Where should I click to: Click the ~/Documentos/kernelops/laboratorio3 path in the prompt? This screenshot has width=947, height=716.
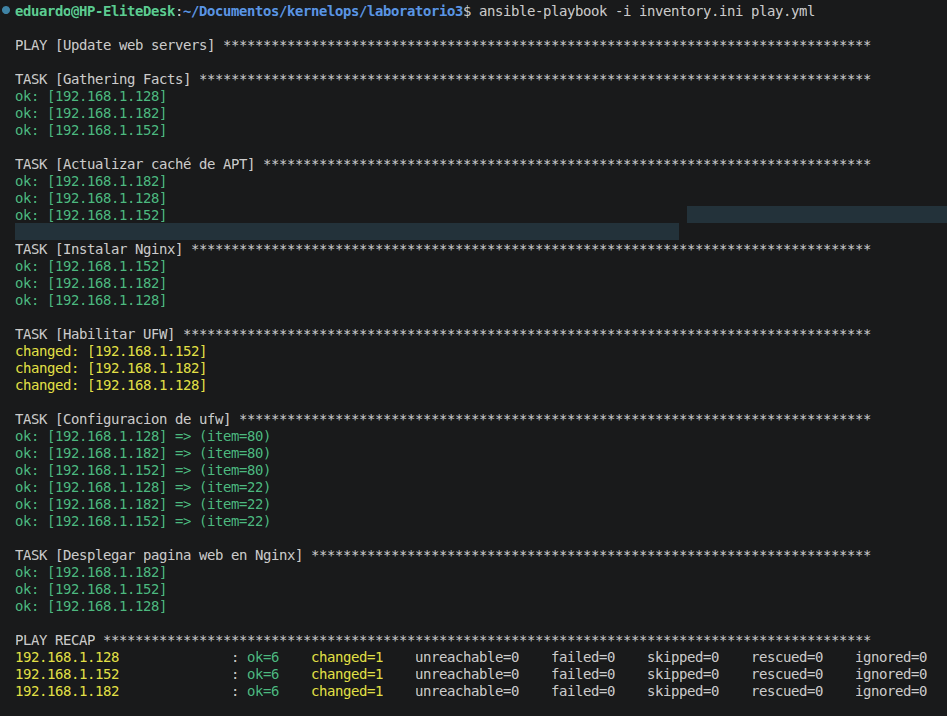[323, 11]
